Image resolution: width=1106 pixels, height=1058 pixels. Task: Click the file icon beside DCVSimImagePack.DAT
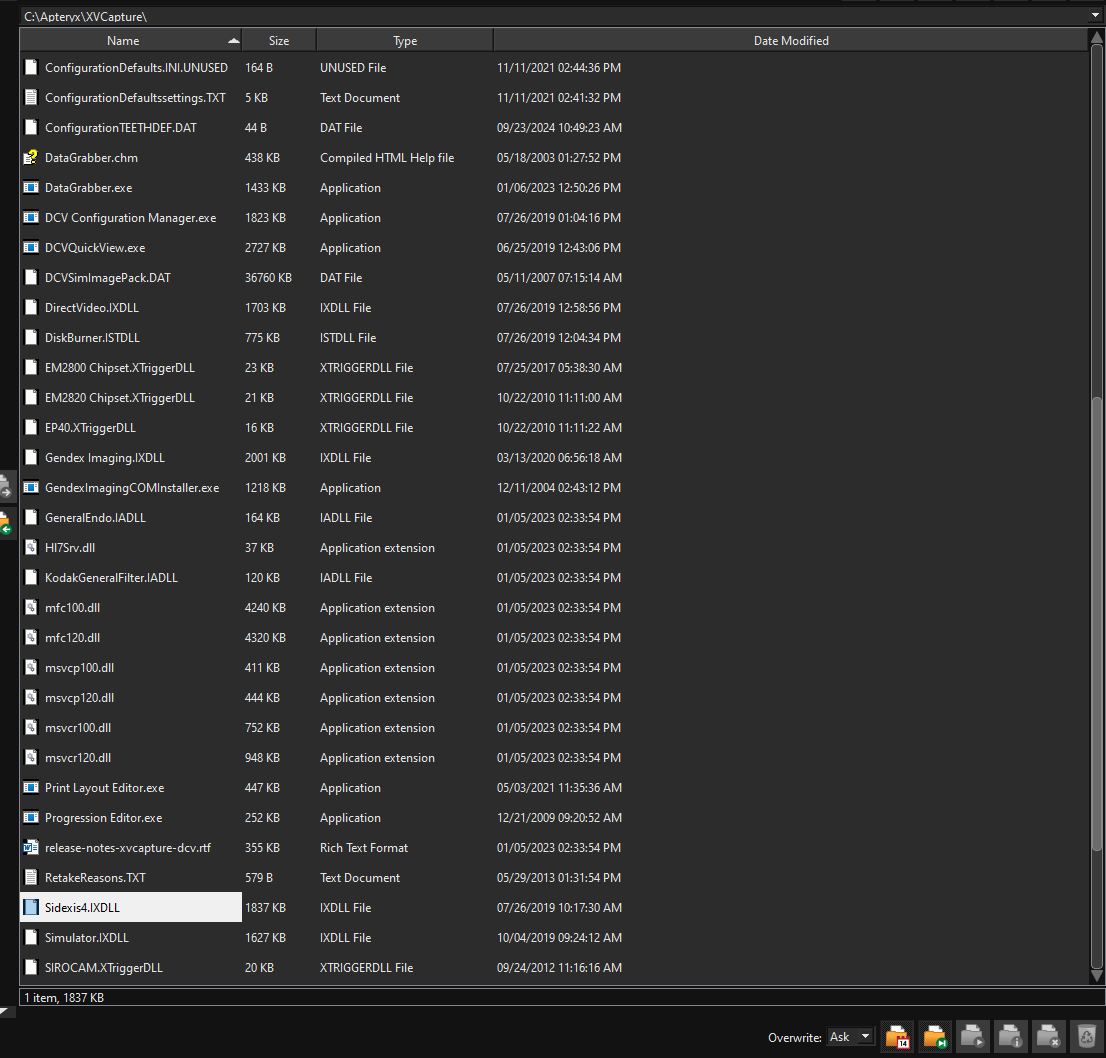[x=30, y=278]
